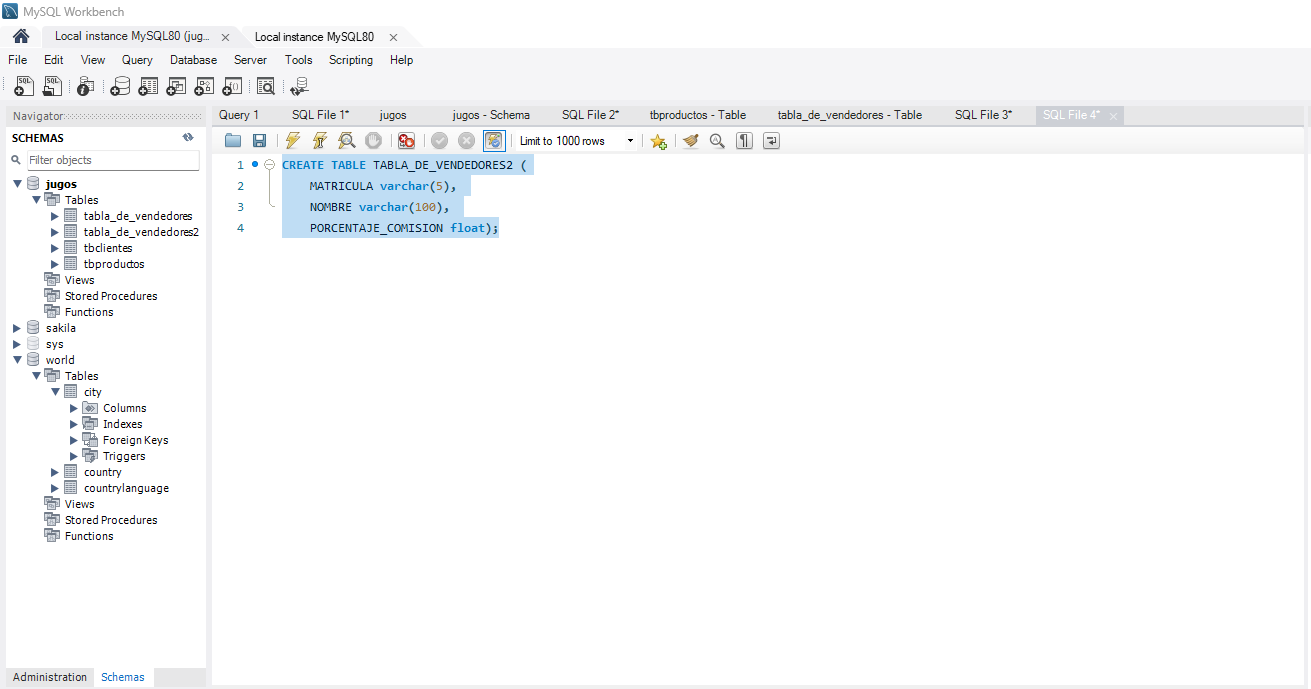The height and width of the screenshot is (689, 1311).
Task: Click the PORCENTAJE_COMISION text in editor
Action: (376, 228)
